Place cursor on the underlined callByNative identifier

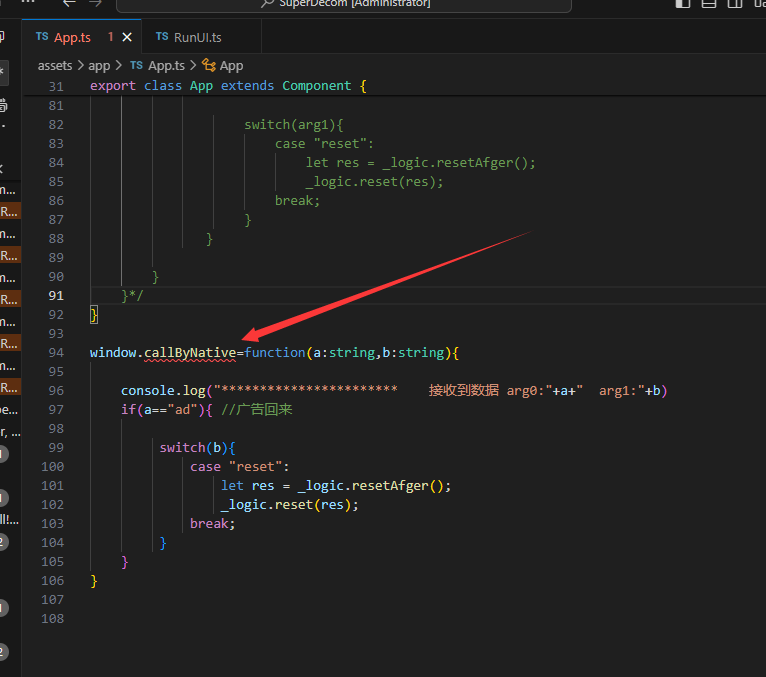click(190, 353)
